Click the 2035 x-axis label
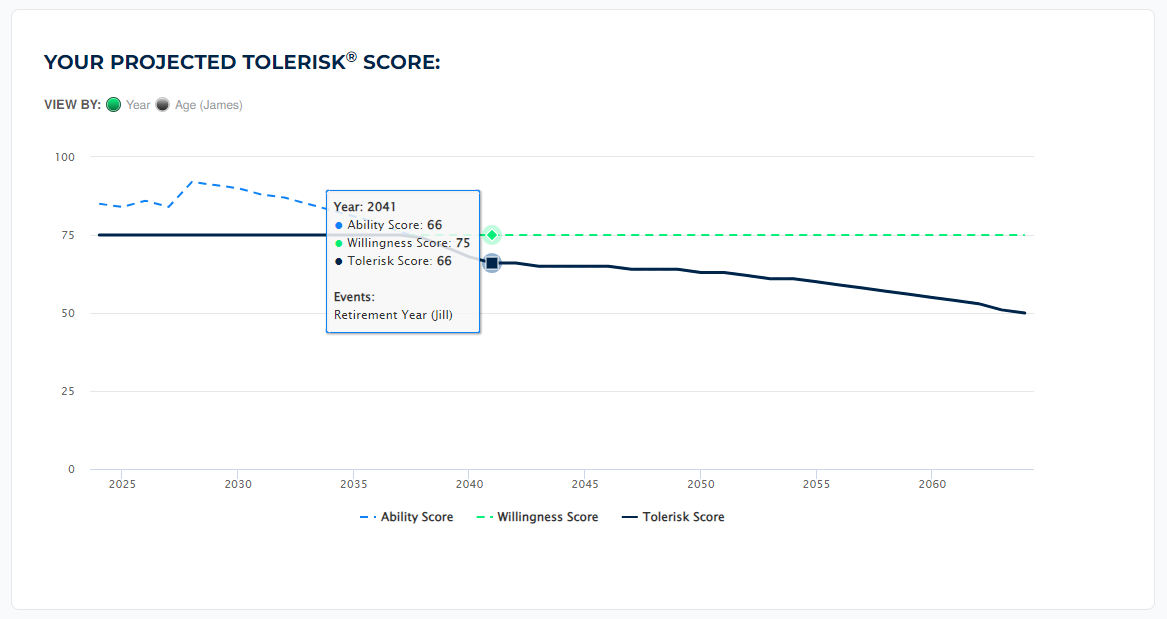 tap(354, 484)
